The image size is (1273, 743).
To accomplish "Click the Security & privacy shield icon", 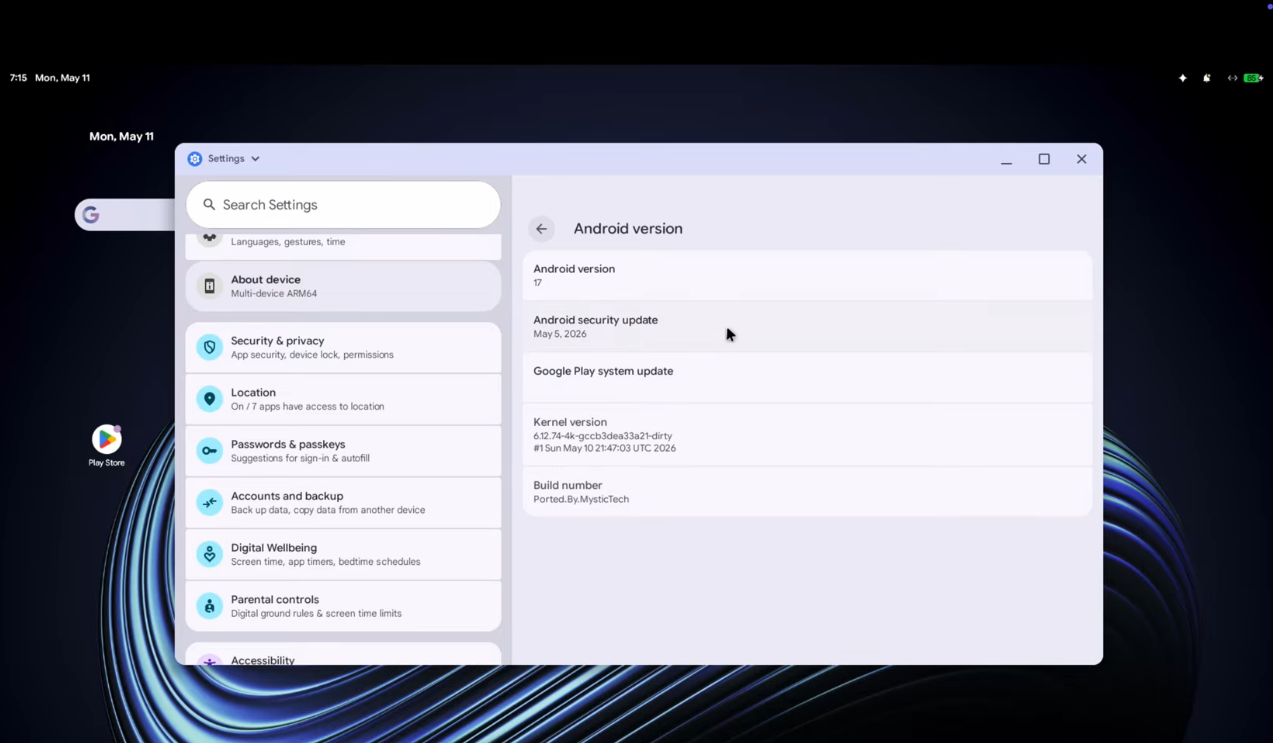I will [x=209, y=347].
